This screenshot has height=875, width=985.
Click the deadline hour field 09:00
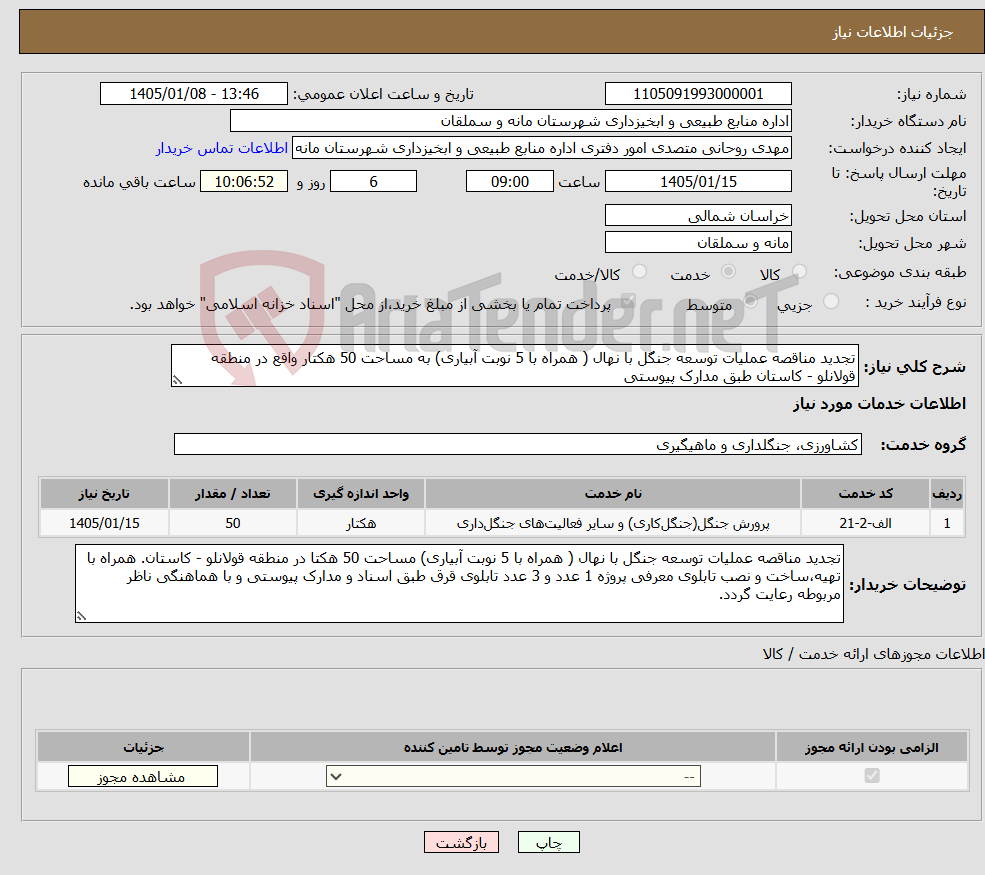[509, 182]
